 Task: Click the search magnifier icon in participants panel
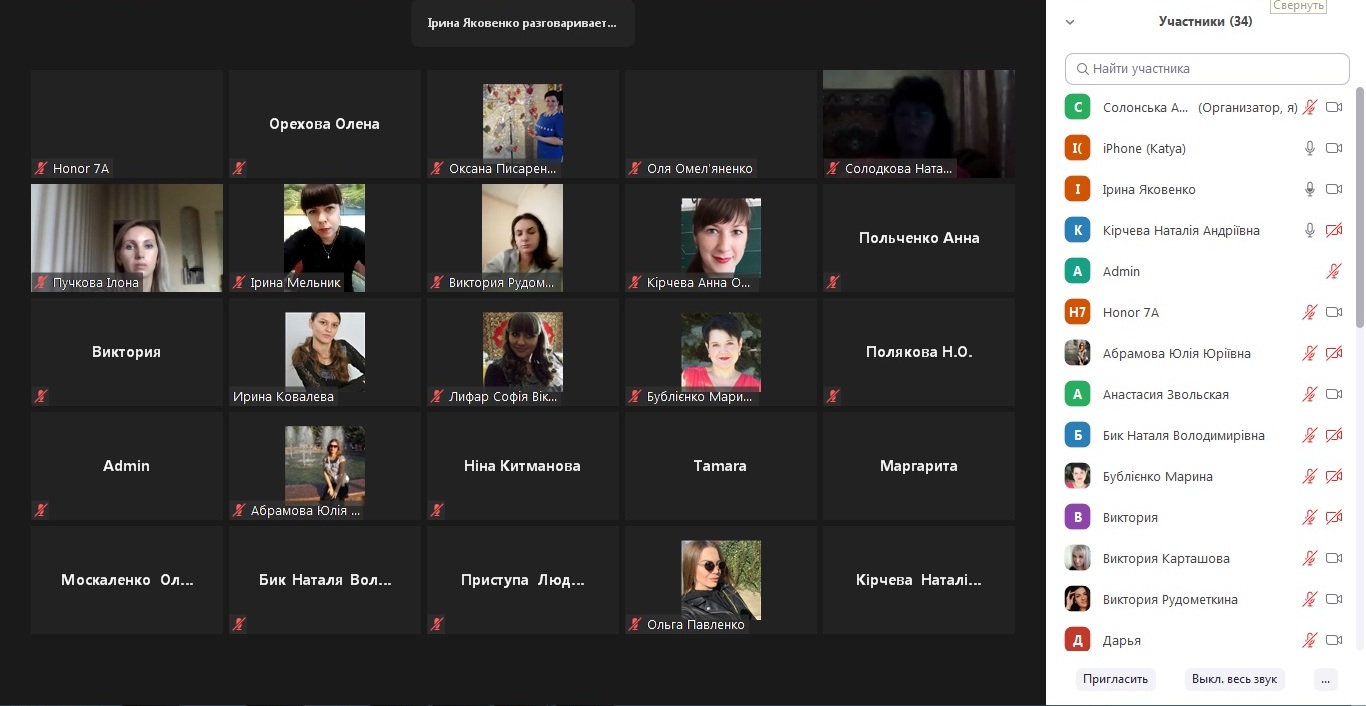1082,69
